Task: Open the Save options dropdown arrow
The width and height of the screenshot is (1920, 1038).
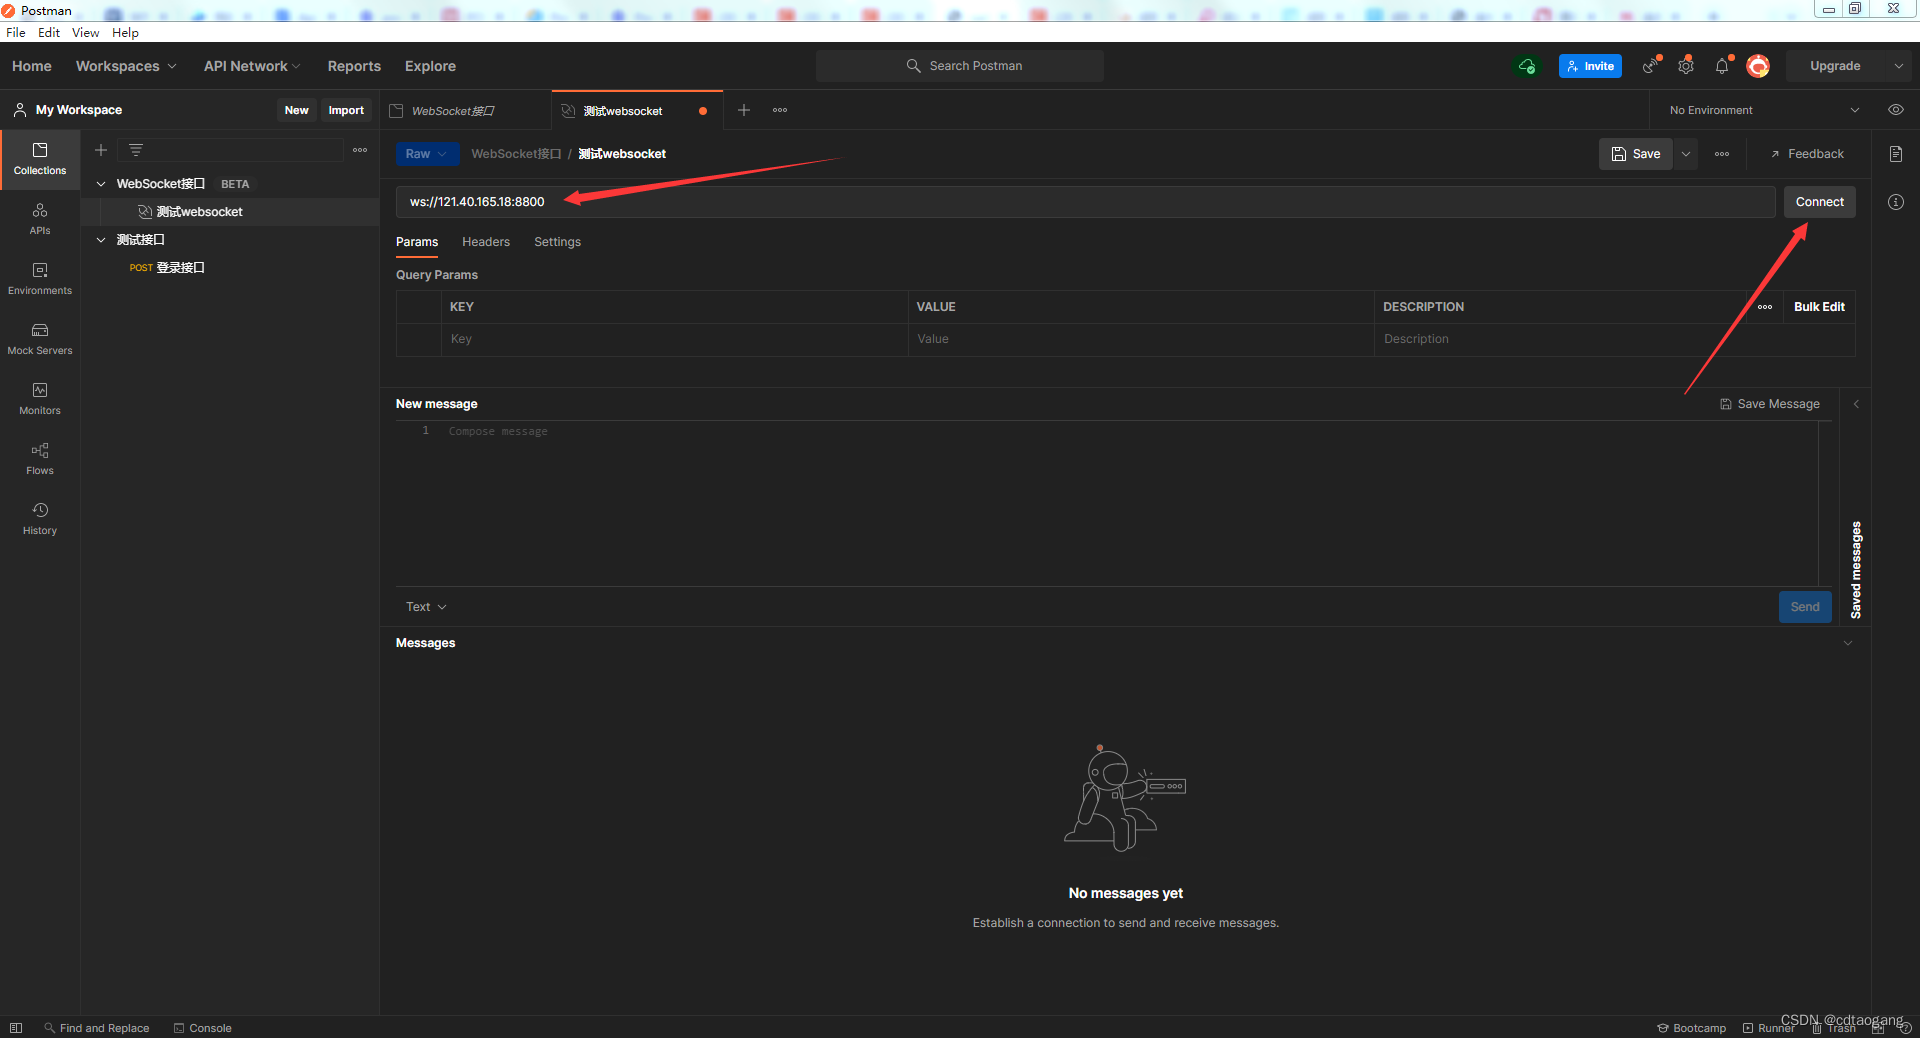Action: click(x=1686, y=154)
